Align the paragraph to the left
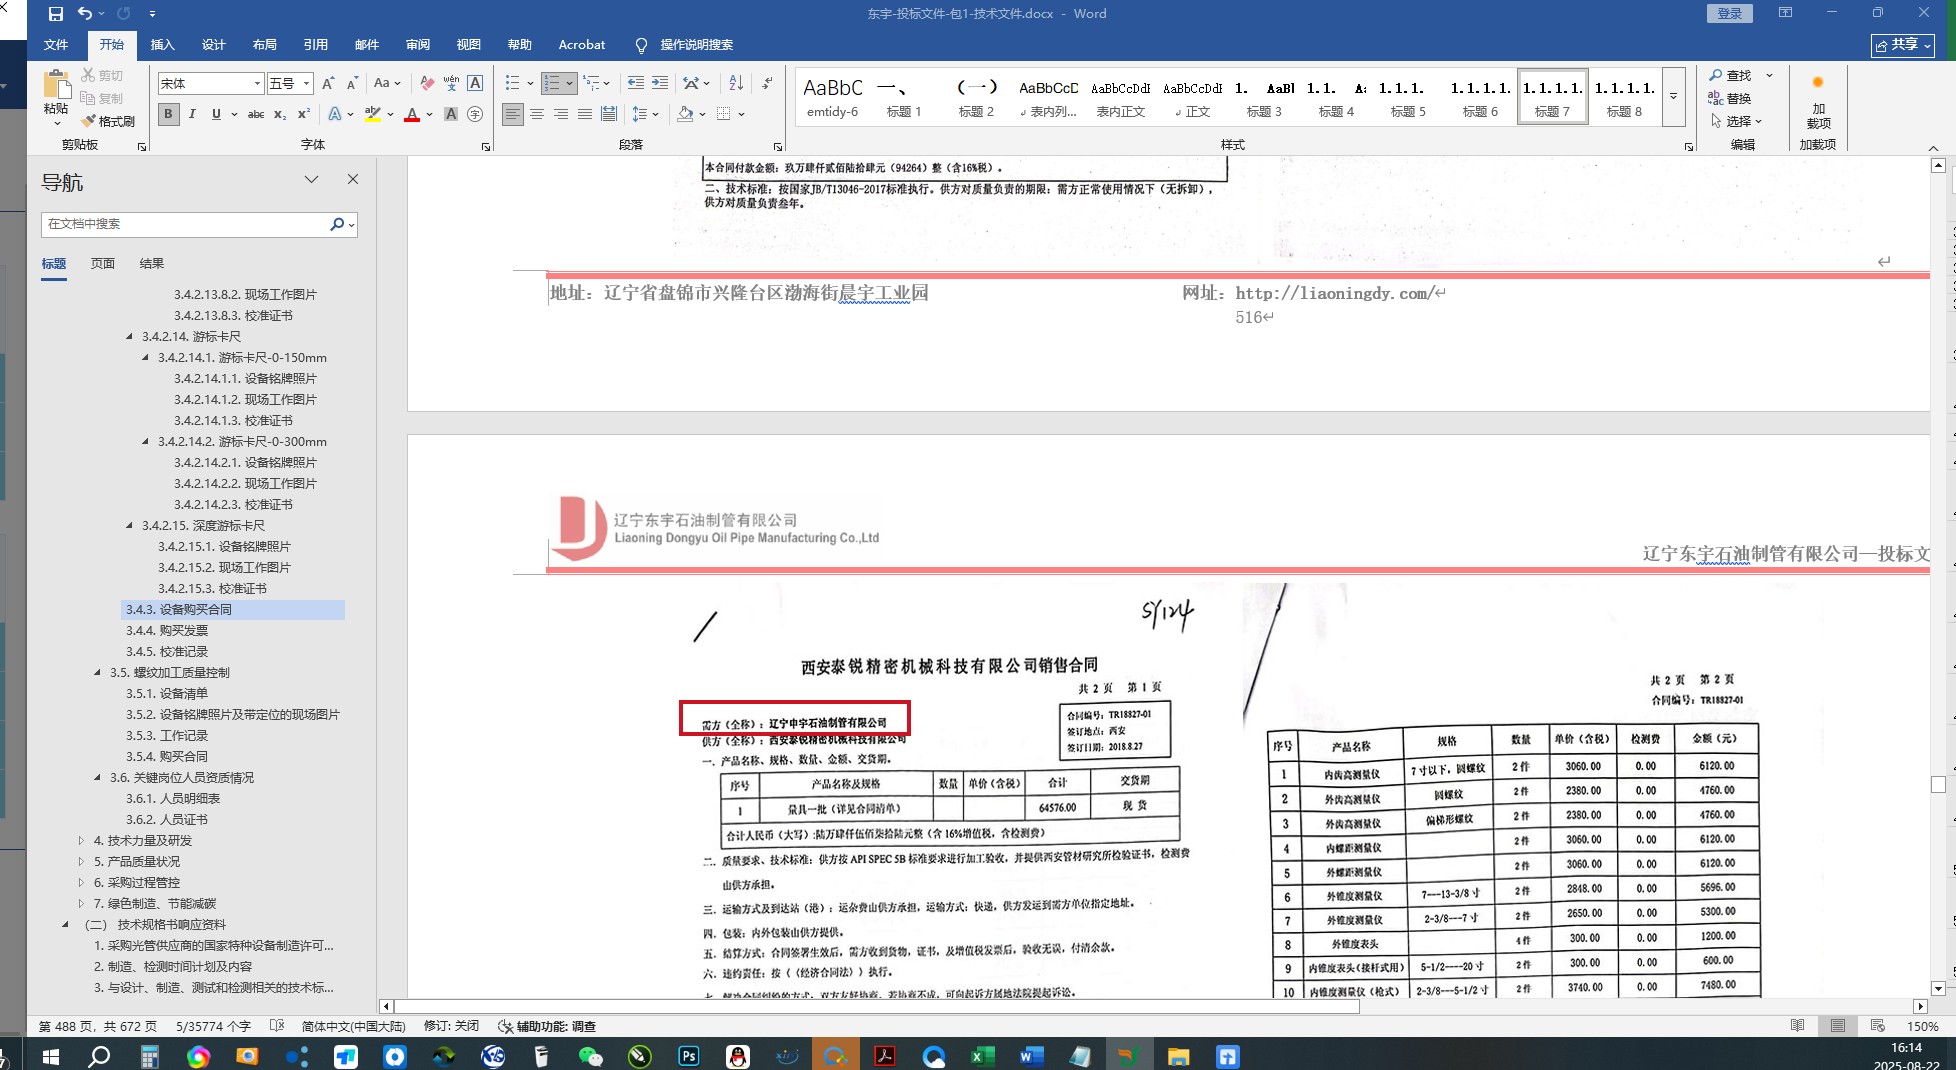The width and height of the screenshot is (1956, 1070). click(513, 114)
